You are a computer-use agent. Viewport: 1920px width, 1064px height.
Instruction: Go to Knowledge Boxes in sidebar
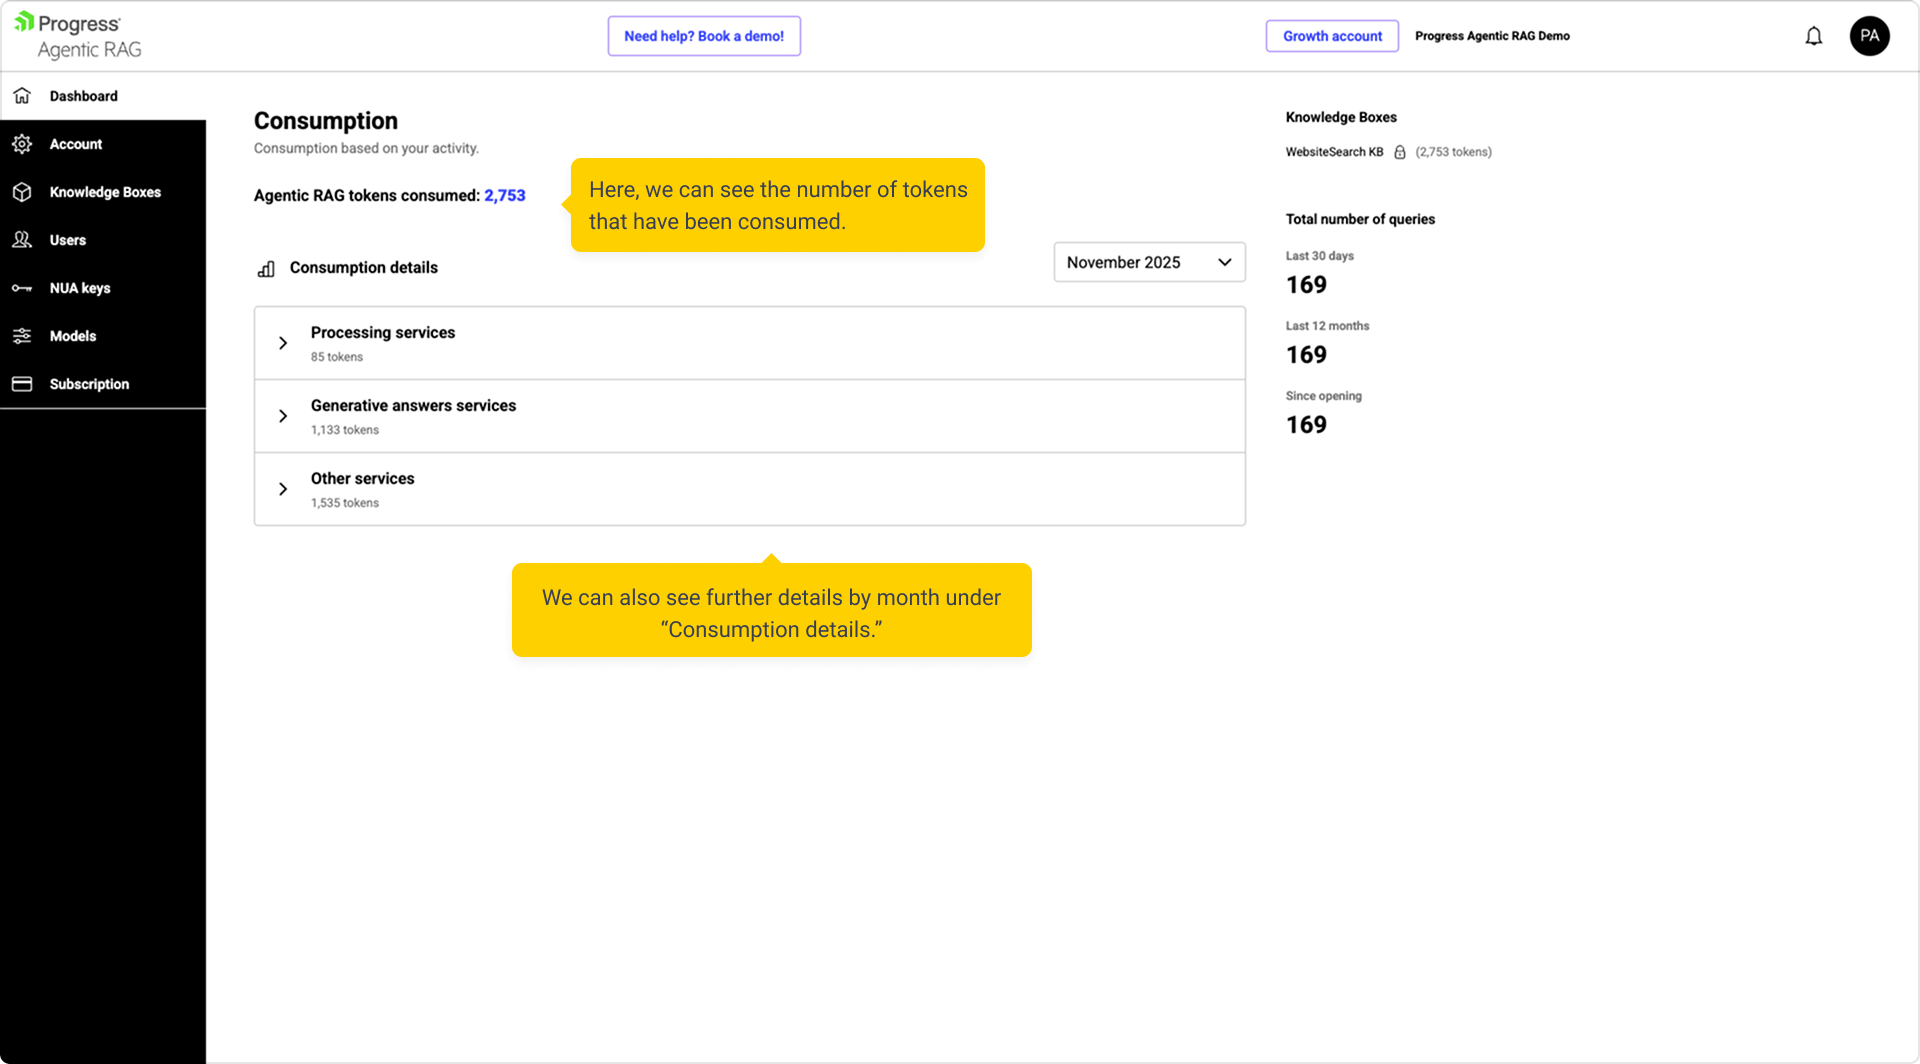click(x=105, y=192)
